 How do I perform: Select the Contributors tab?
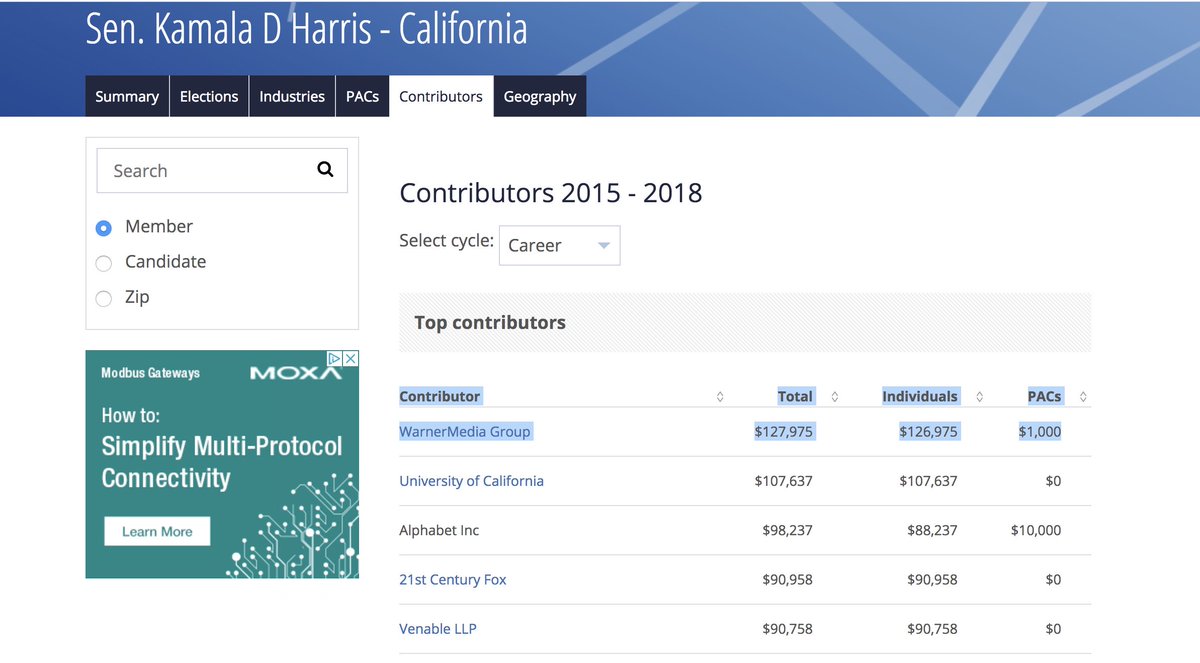(x=441, y=96)
